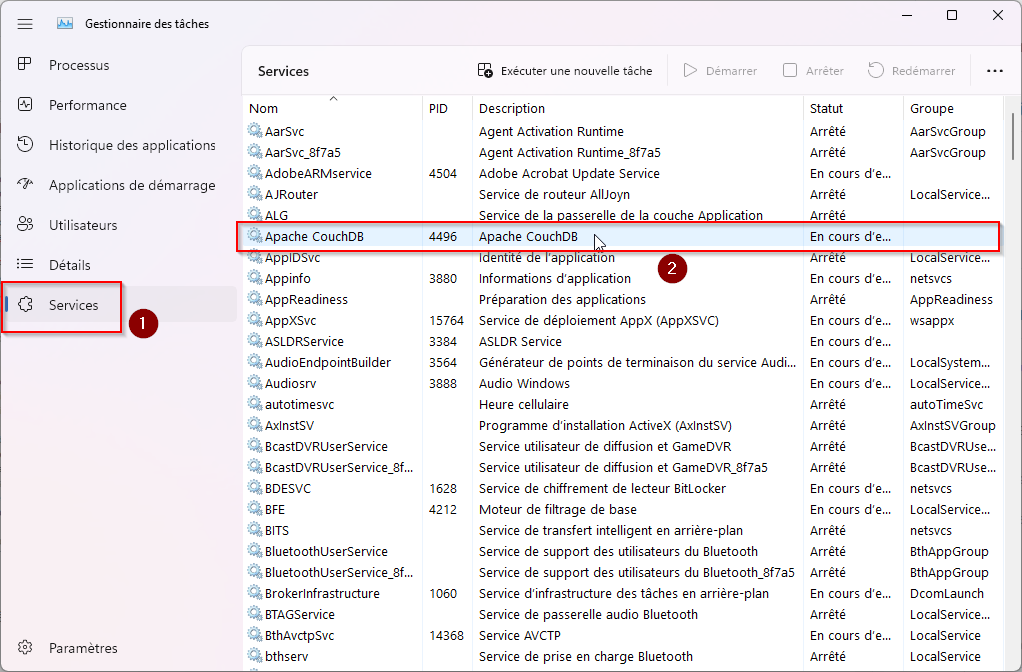This screenshot has width=1022, height=672.
Task: Click the Démarrer button label
Action: (x=731, y=70)
